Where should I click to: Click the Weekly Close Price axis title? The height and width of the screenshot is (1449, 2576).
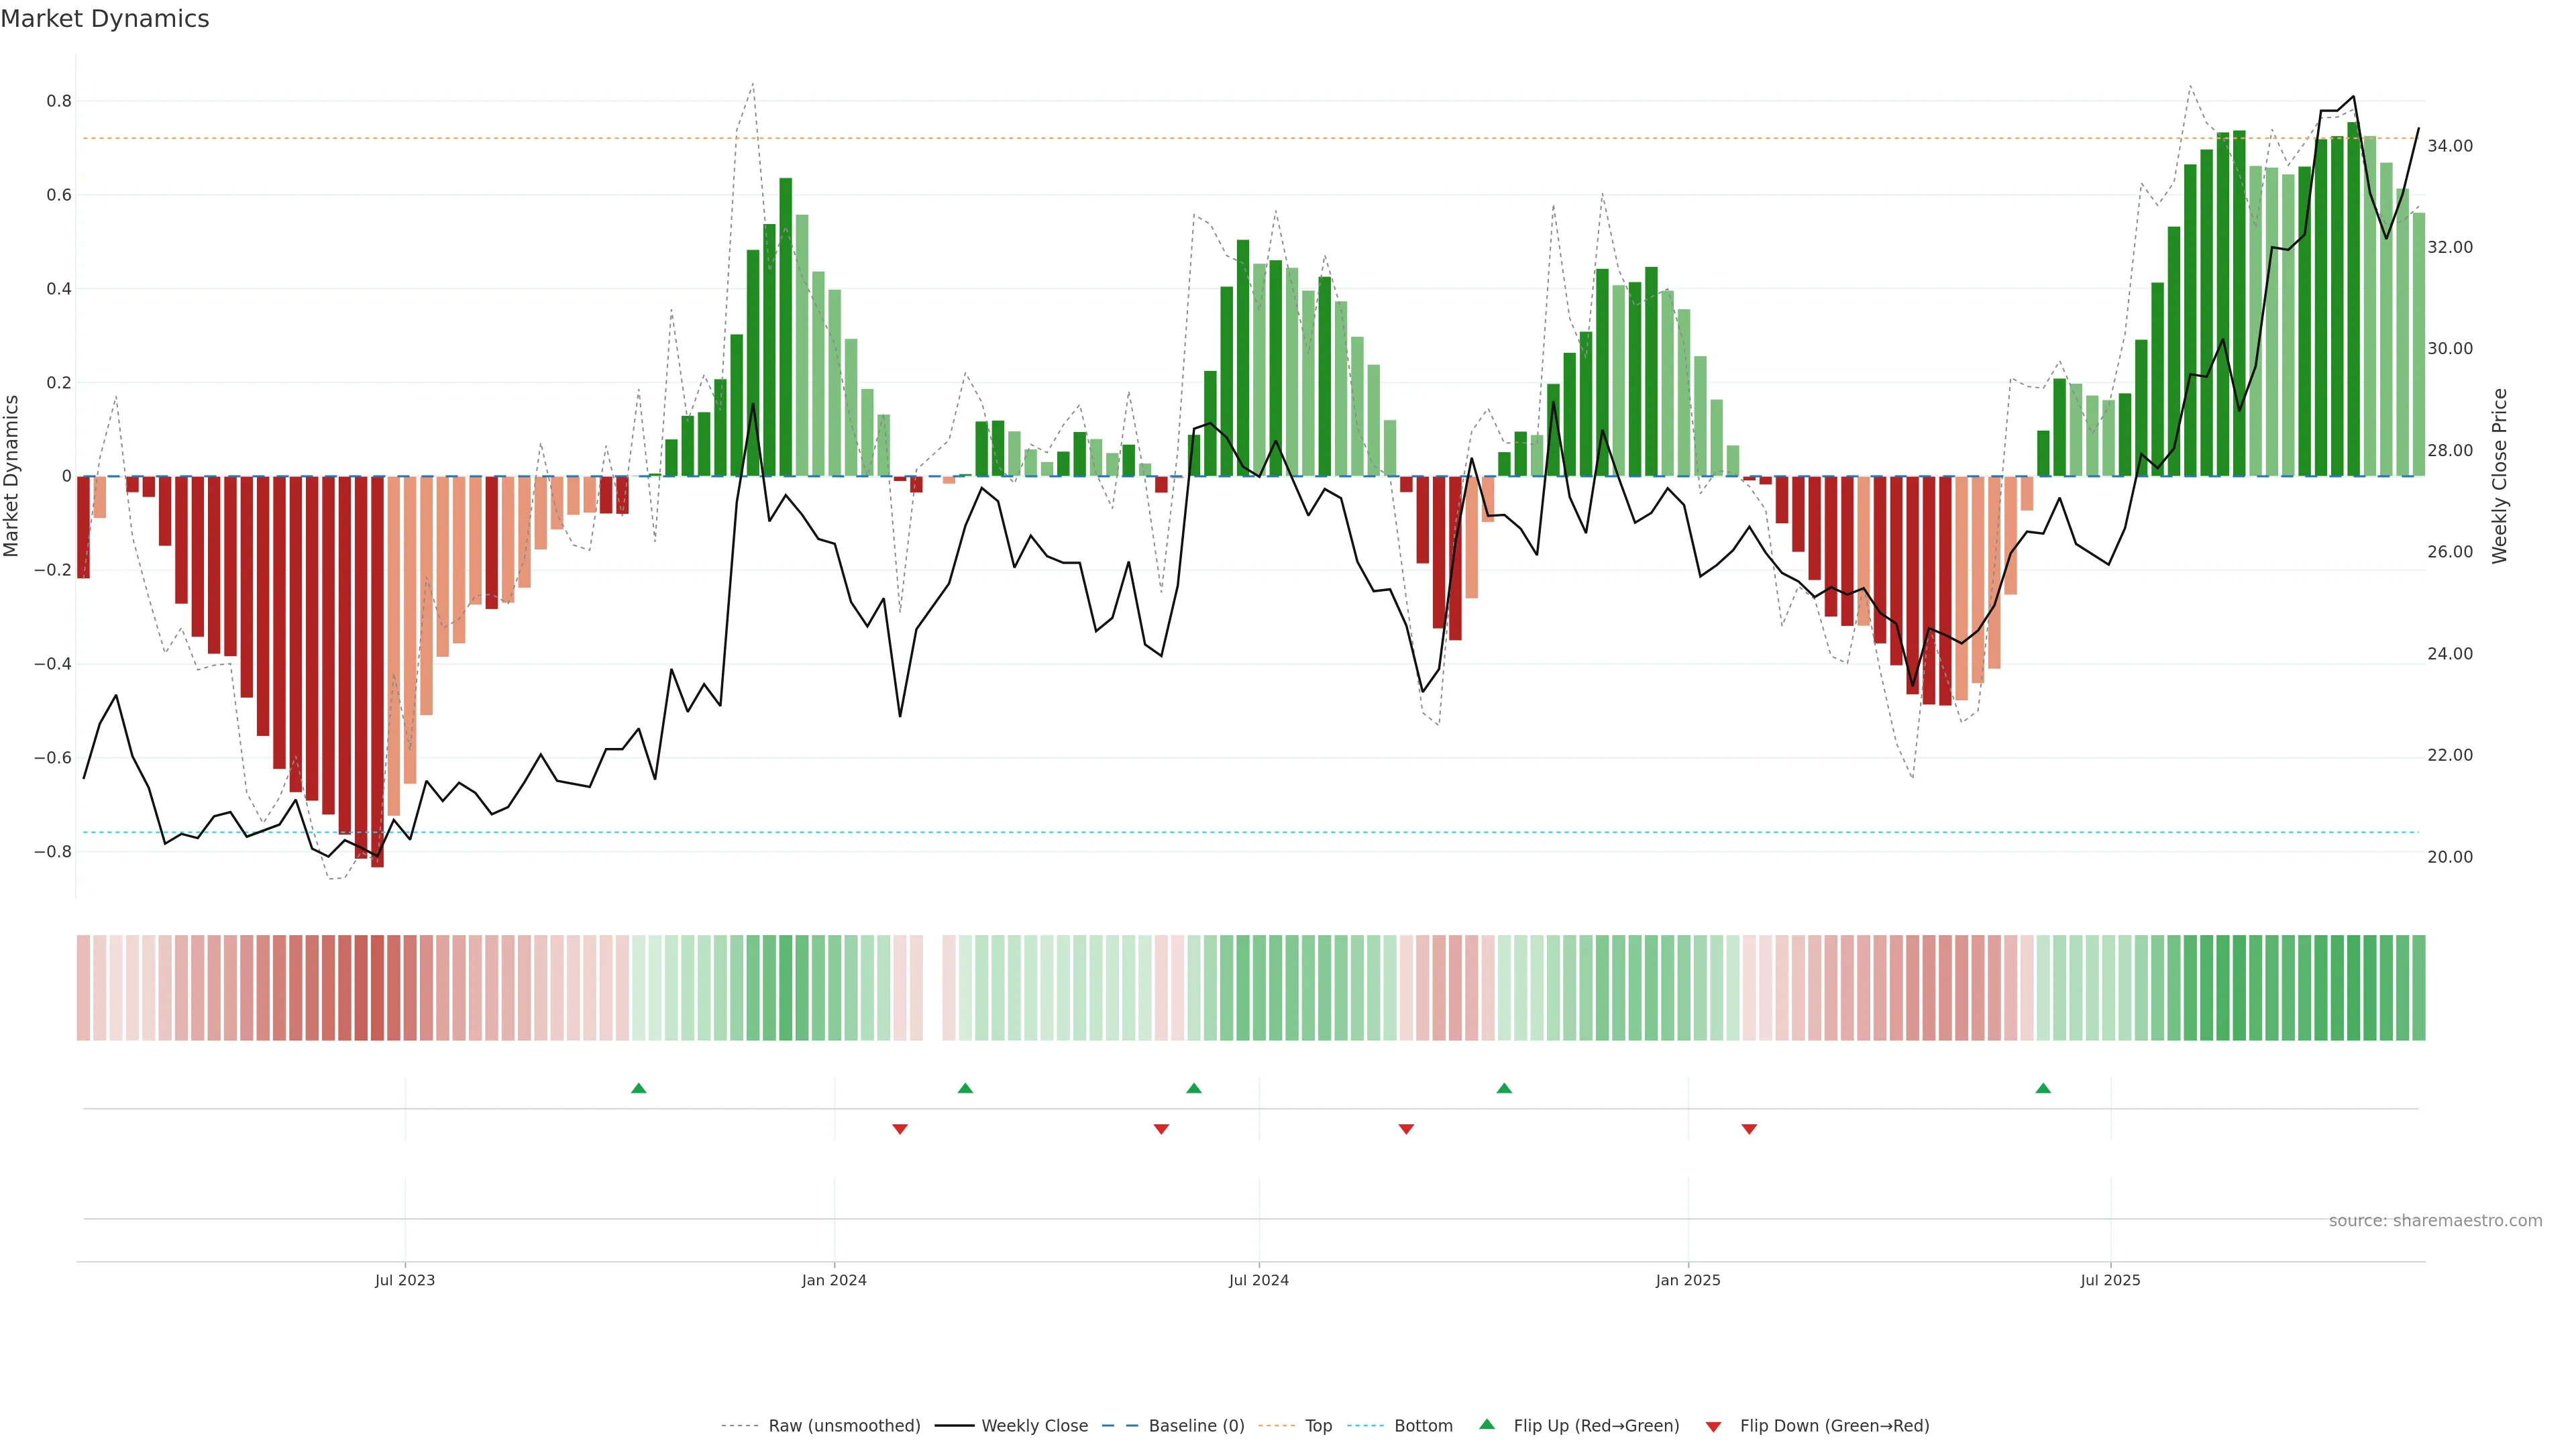(2499, 476)
